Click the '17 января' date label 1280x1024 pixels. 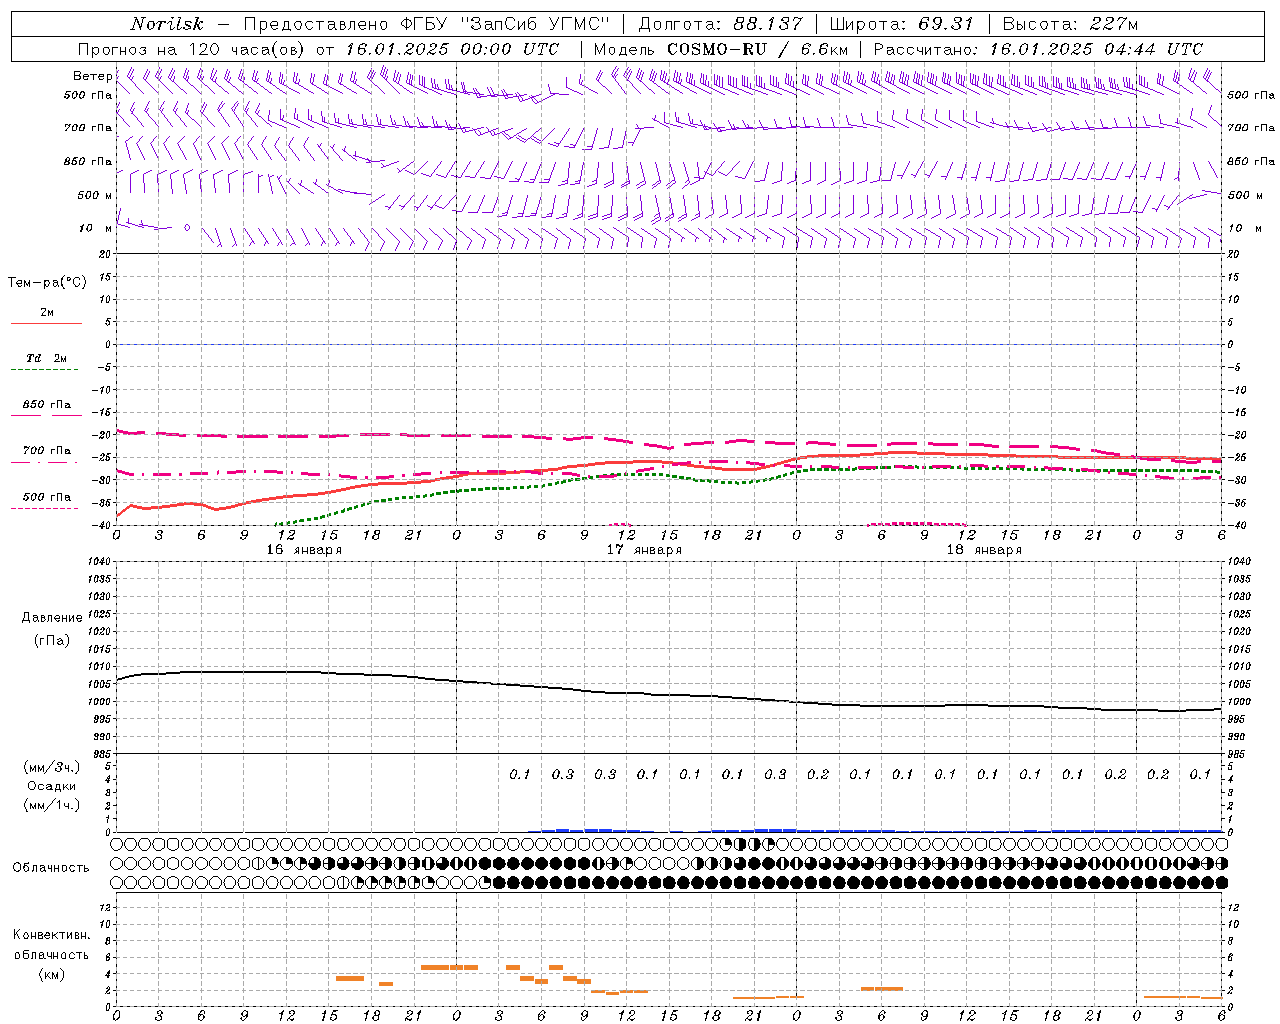[x=644, y=550]
